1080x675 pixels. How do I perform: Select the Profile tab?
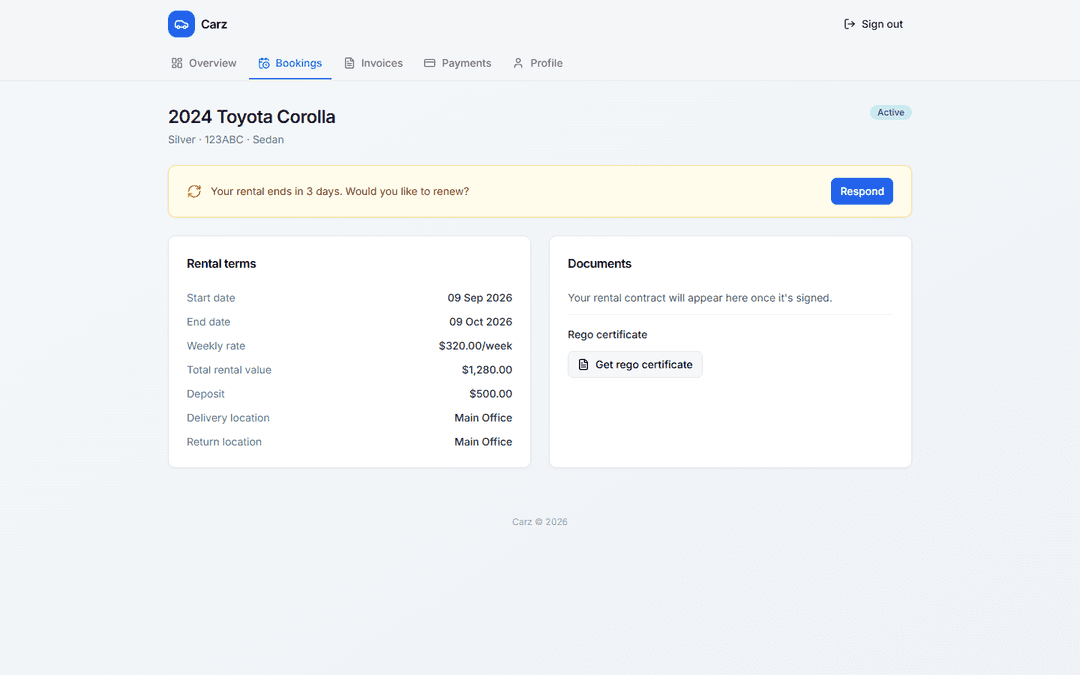pos(538,63)
